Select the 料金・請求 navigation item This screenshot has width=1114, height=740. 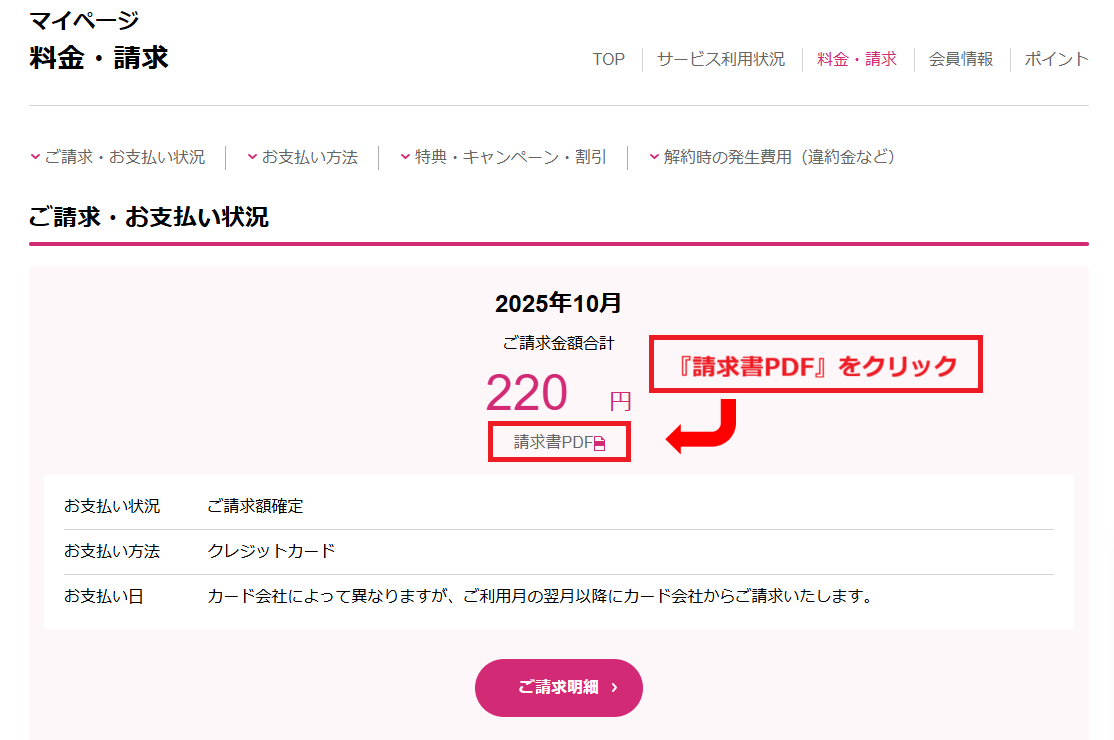click(857, 59)
